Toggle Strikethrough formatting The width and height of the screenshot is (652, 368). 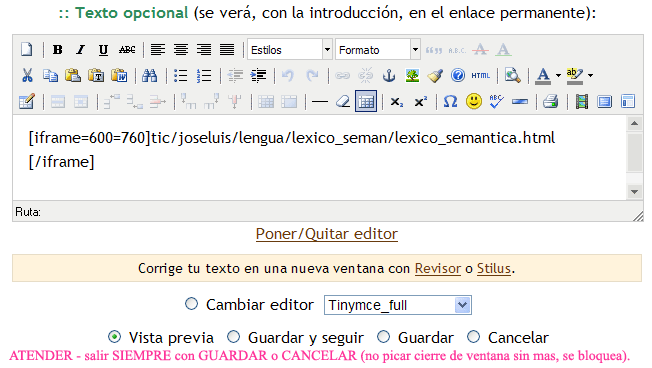(127, 50)
